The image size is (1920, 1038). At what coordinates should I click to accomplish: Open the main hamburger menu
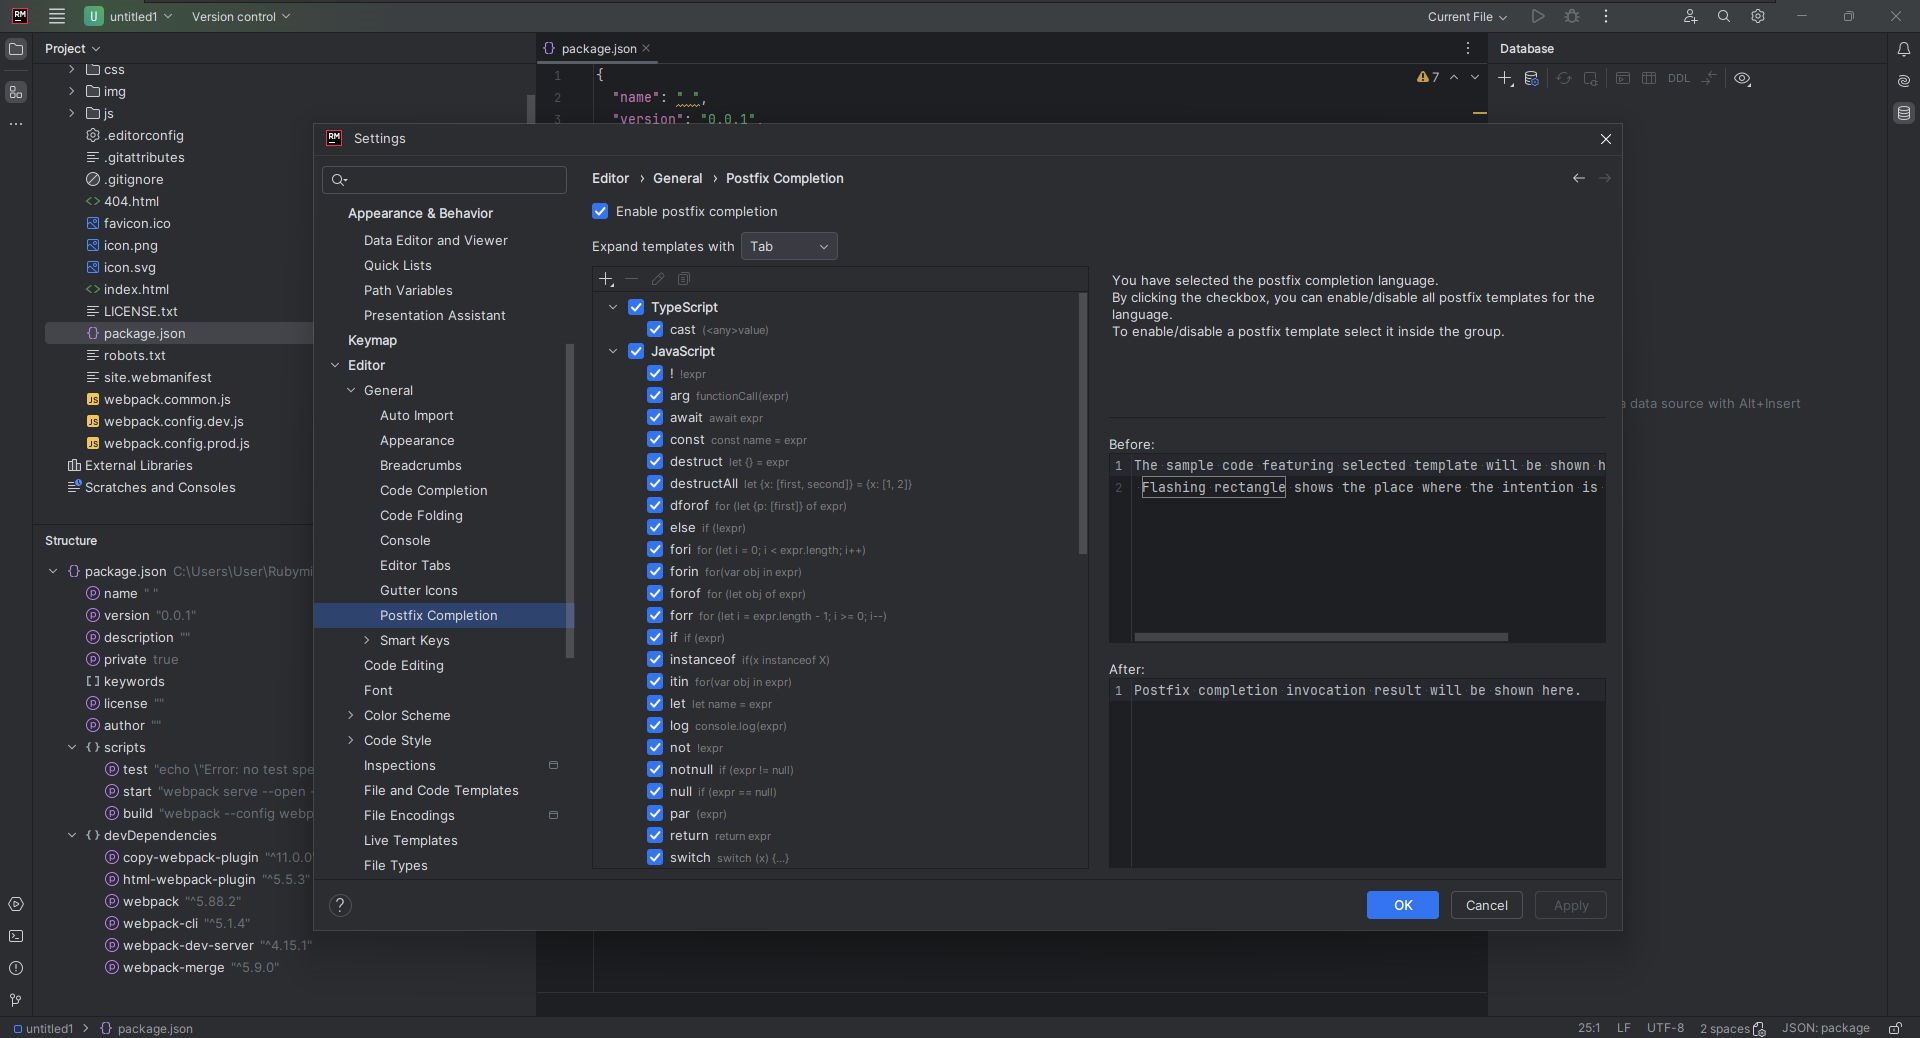click(x=57, y=16)
